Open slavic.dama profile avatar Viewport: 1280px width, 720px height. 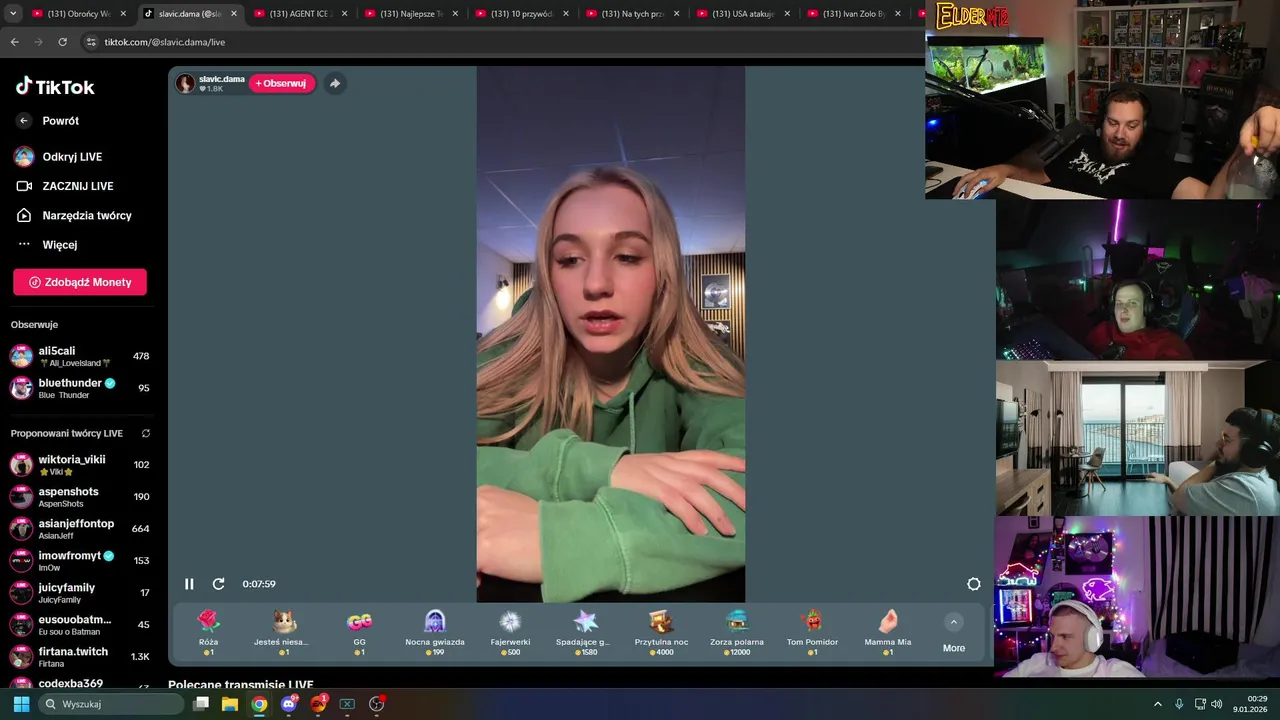click(185, 83)
